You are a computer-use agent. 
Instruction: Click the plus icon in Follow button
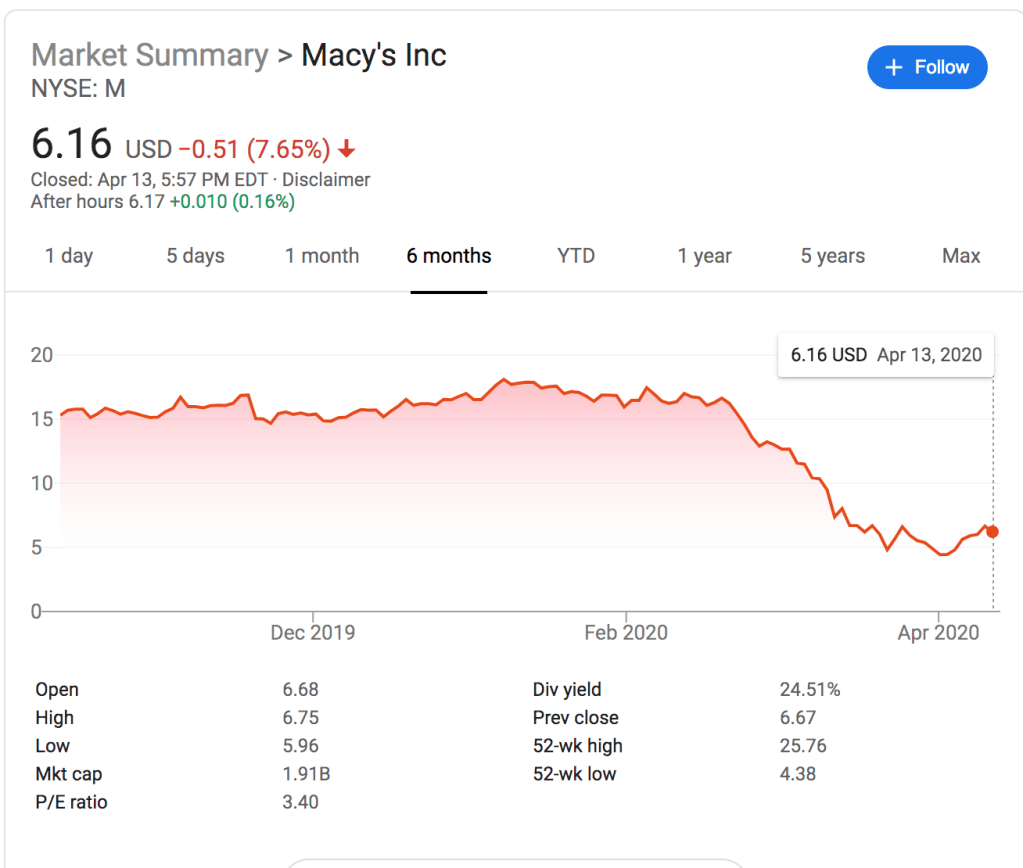895,68
